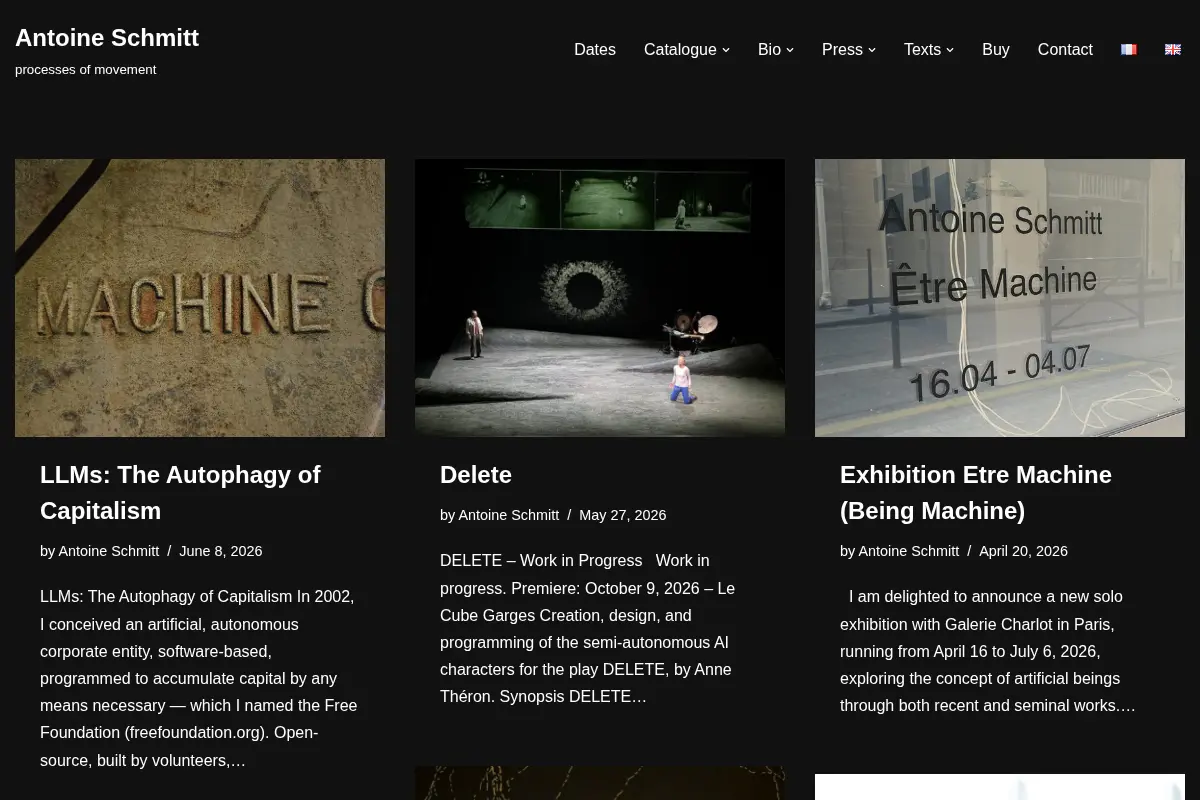The height and width of the screenshot is (800, 1200).
Task: Expand the Bio submenu chevron
Action: pyautogui.click(x=790, y=50)
